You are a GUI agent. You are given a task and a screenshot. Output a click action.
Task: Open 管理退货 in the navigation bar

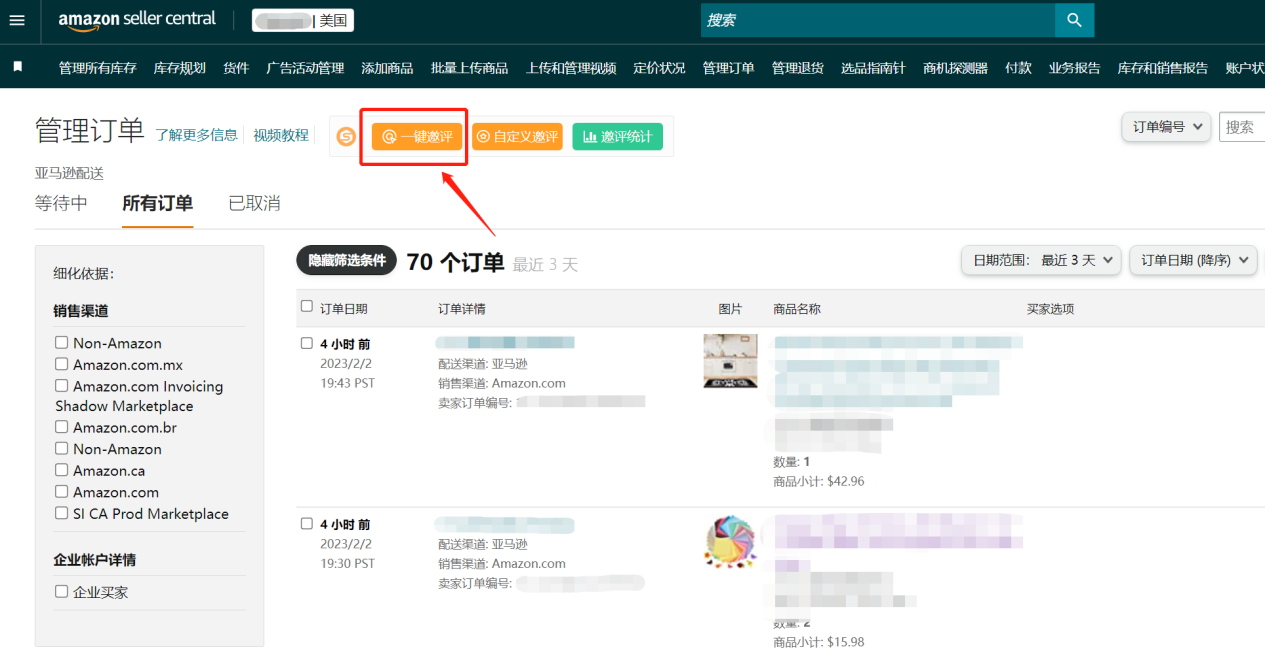pyautogui.click(x=797, y=68)
